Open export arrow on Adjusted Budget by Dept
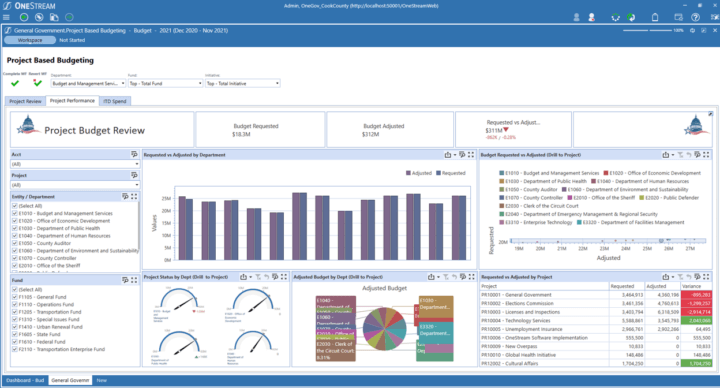The width and height of the screenshot is (720, 388). coord(439,277)
